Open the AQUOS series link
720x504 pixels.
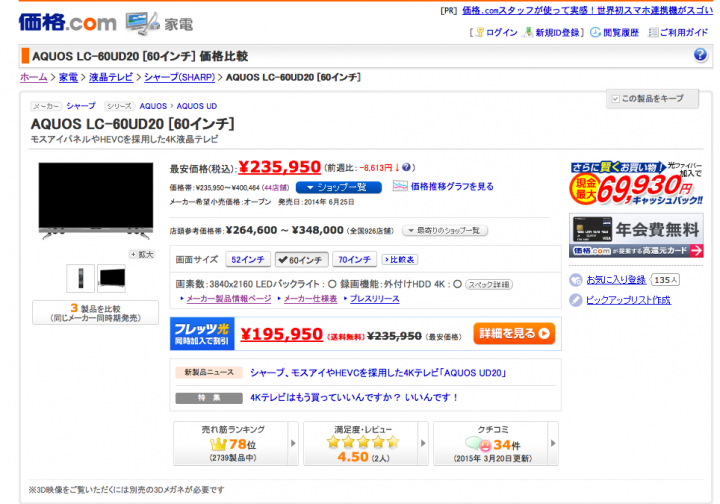pos(153,106)
